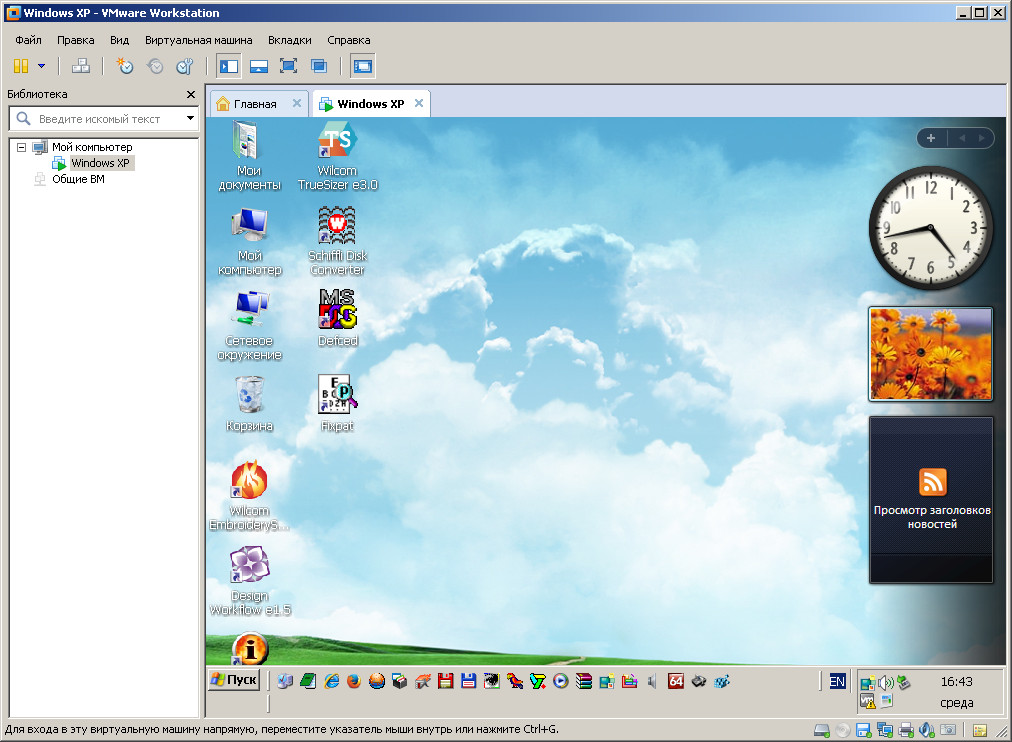The width and height of the screenshot is (1012, 742).
Task: Click the floppy drive status icon
Action: pos(864,730)
